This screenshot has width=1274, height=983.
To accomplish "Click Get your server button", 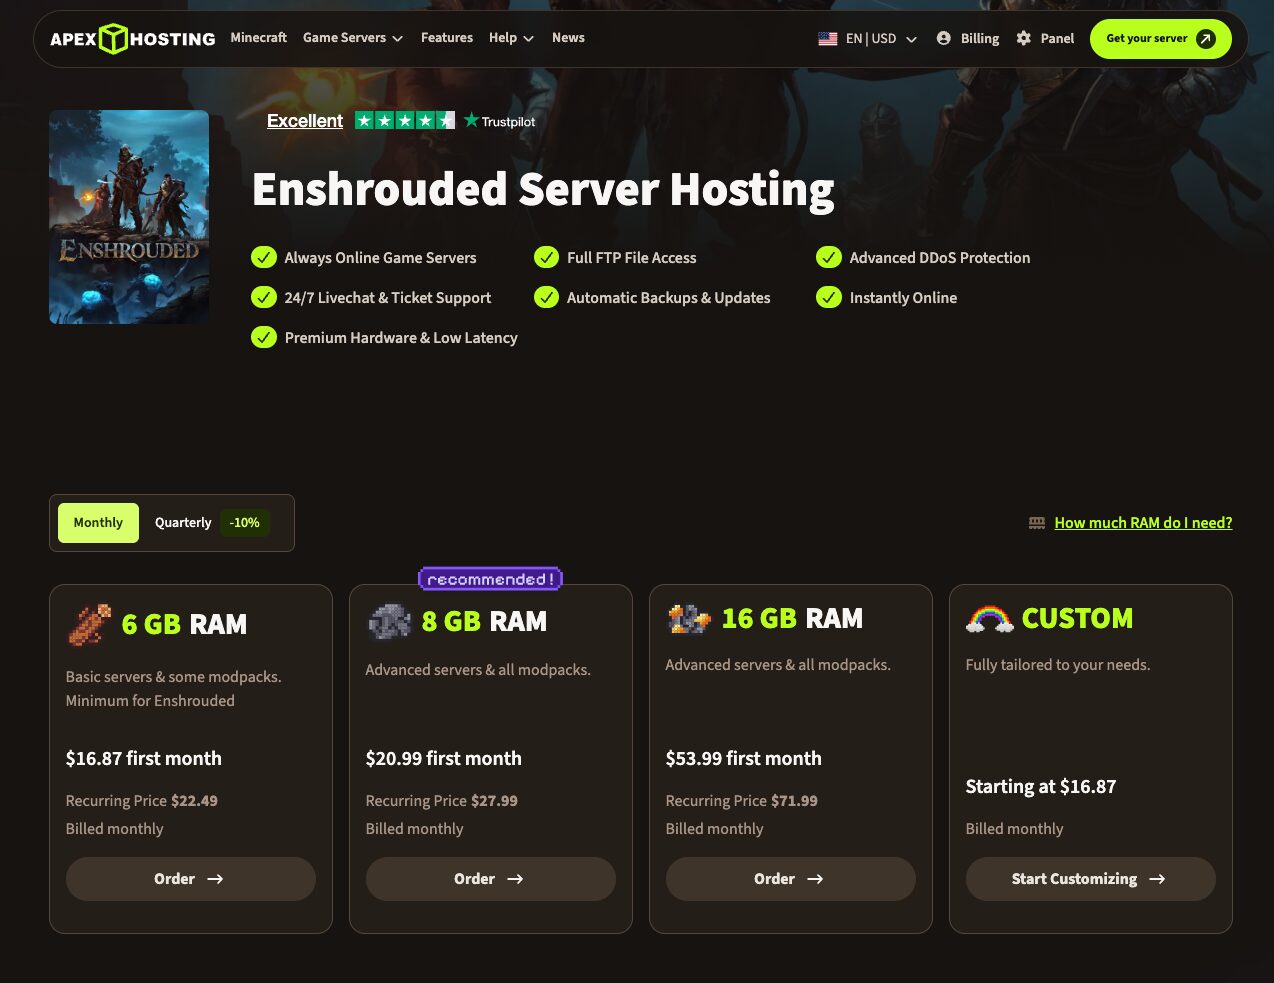I will (x=1161, y=39).
